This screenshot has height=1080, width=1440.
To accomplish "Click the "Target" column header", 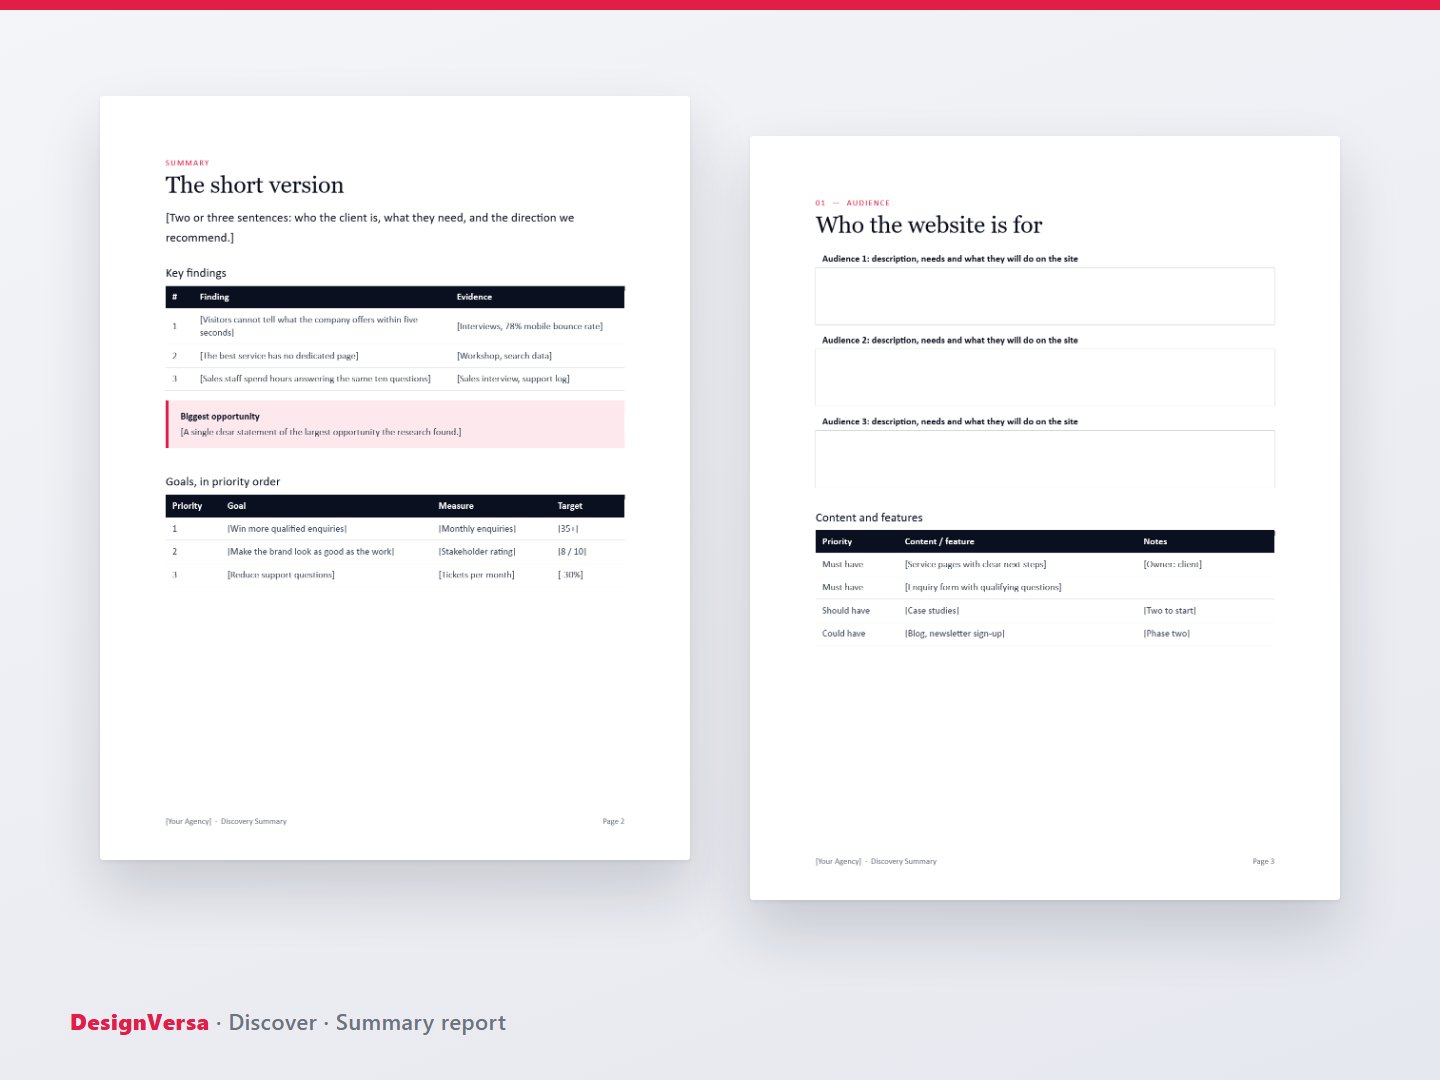I will click(570, 506).
